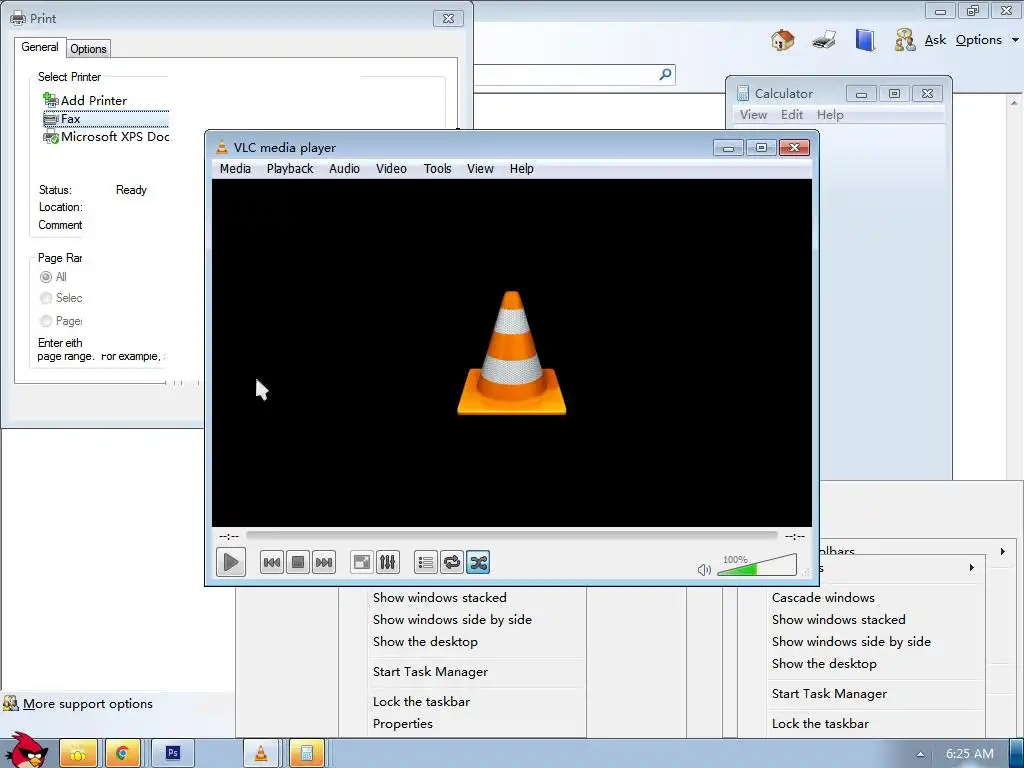Select the All page range radio button

pyautogui.click(x=46, y=277)
